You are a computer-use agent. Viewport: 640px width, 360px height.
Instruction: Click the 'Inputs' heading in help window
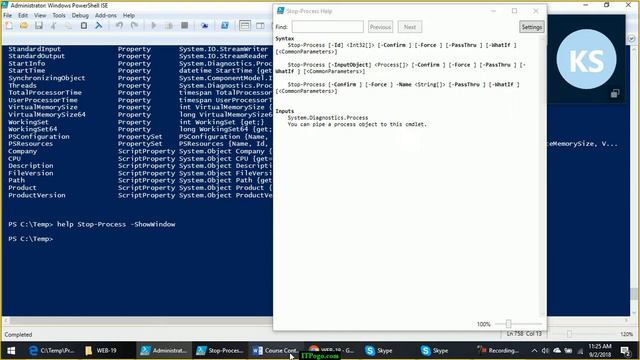(x=284, y=111)
